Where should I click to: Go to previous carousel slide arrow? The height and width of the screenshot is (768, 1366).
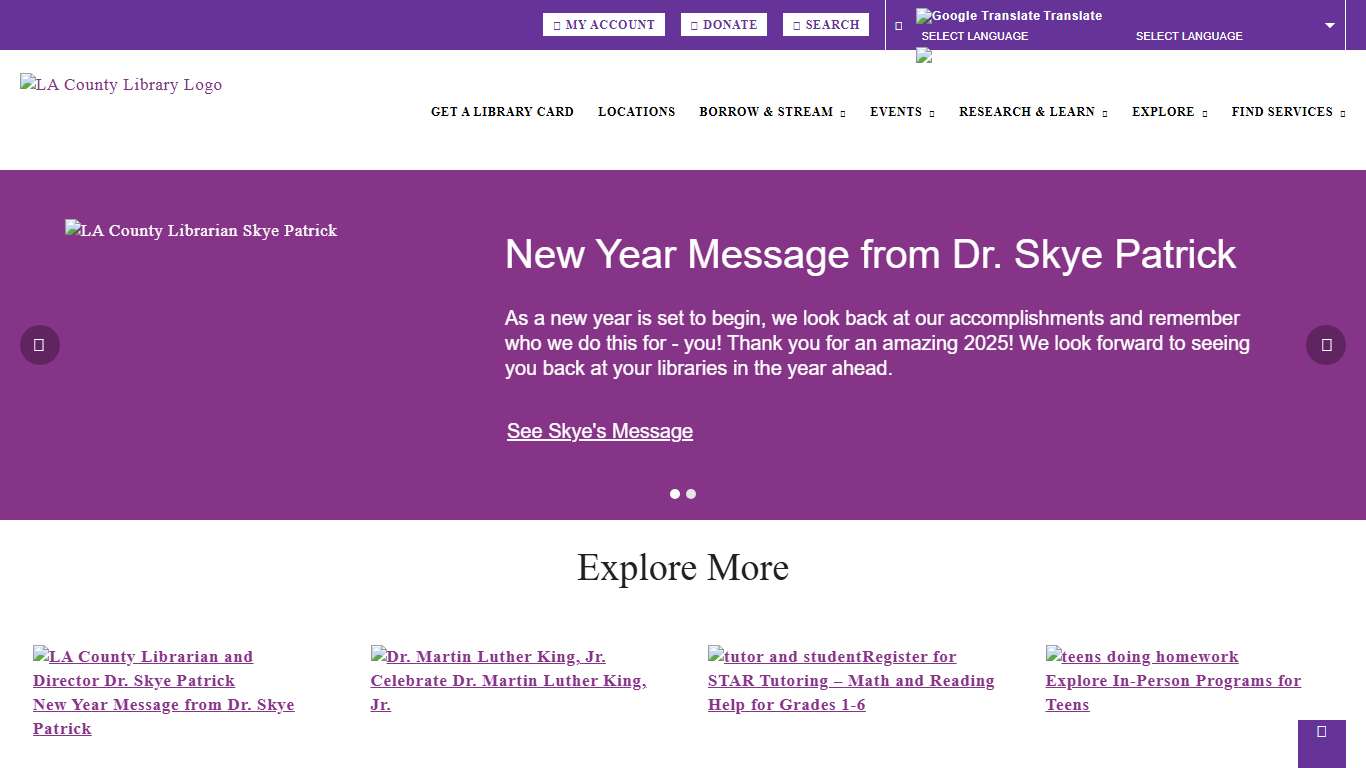point(40,345)
